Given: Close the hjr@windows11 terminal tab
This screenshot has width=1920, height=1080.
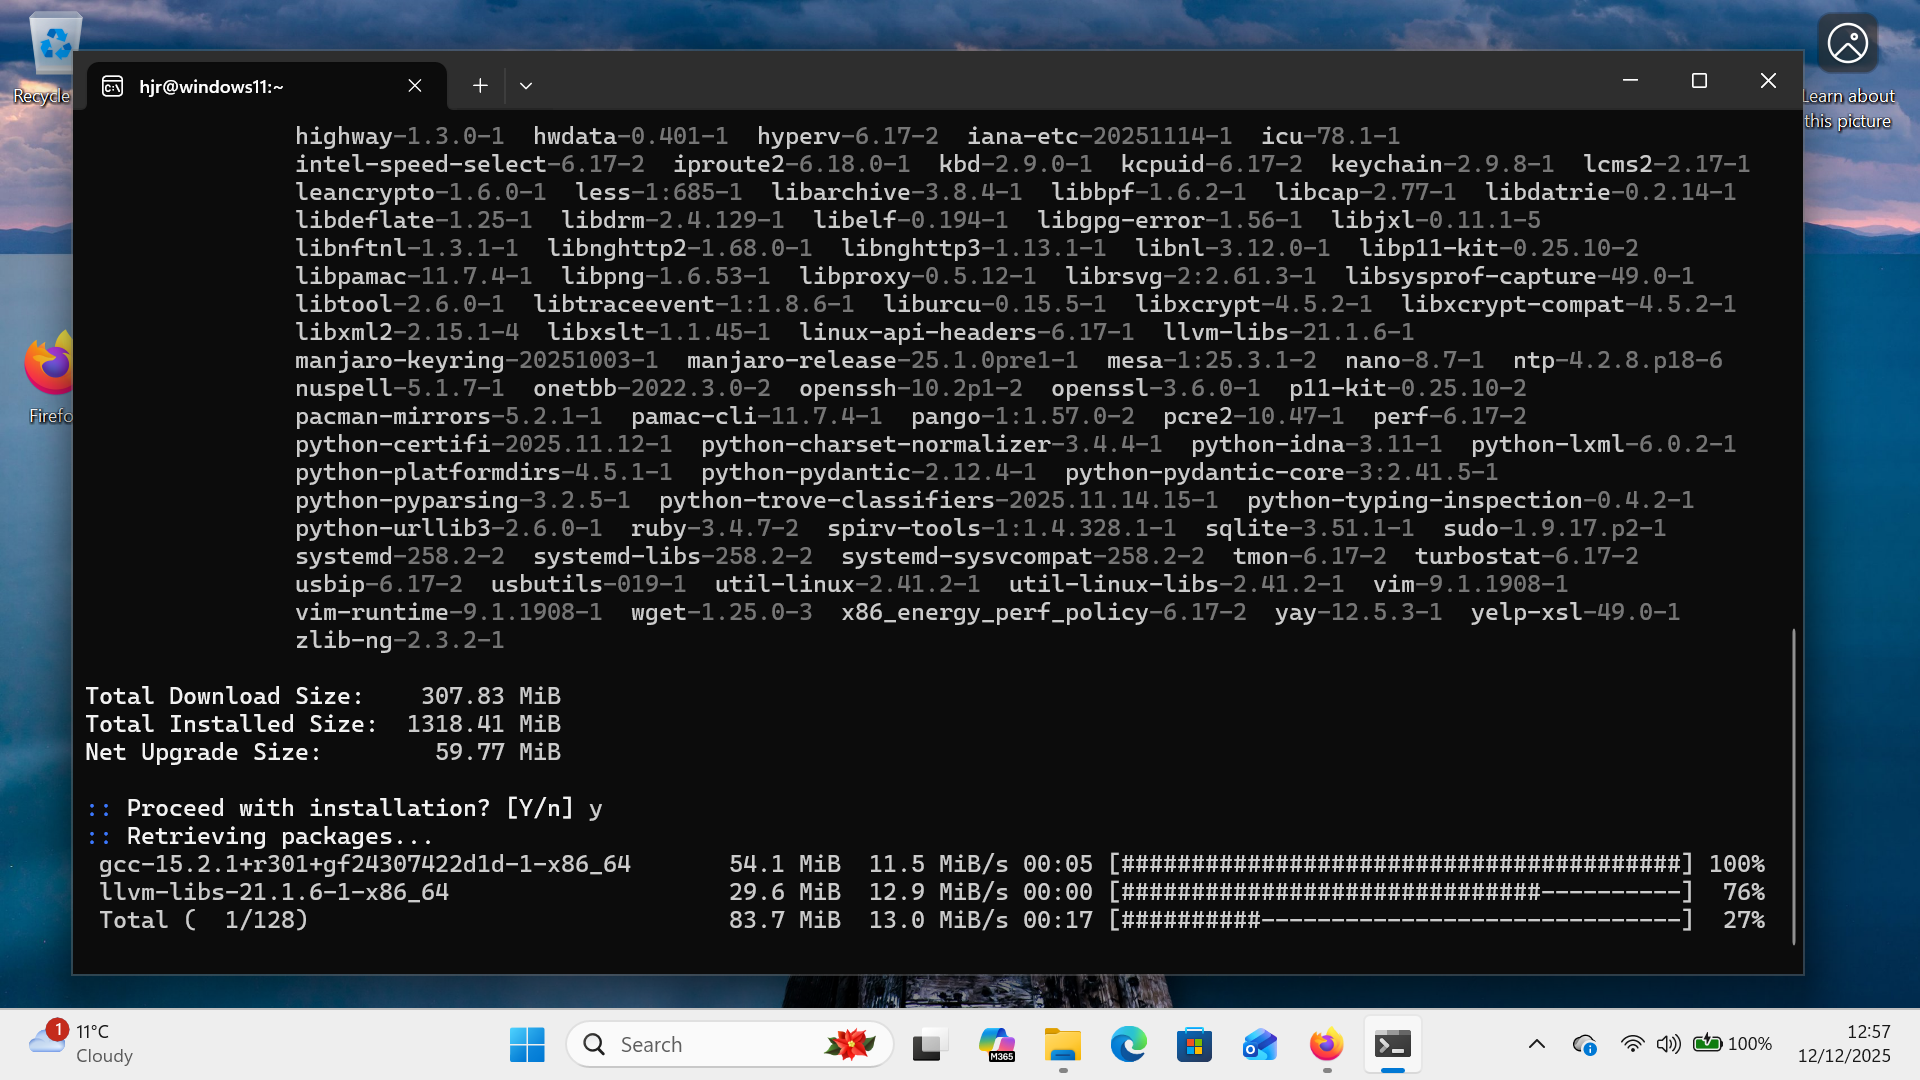Looking at the screenshot, I should 415,86.
